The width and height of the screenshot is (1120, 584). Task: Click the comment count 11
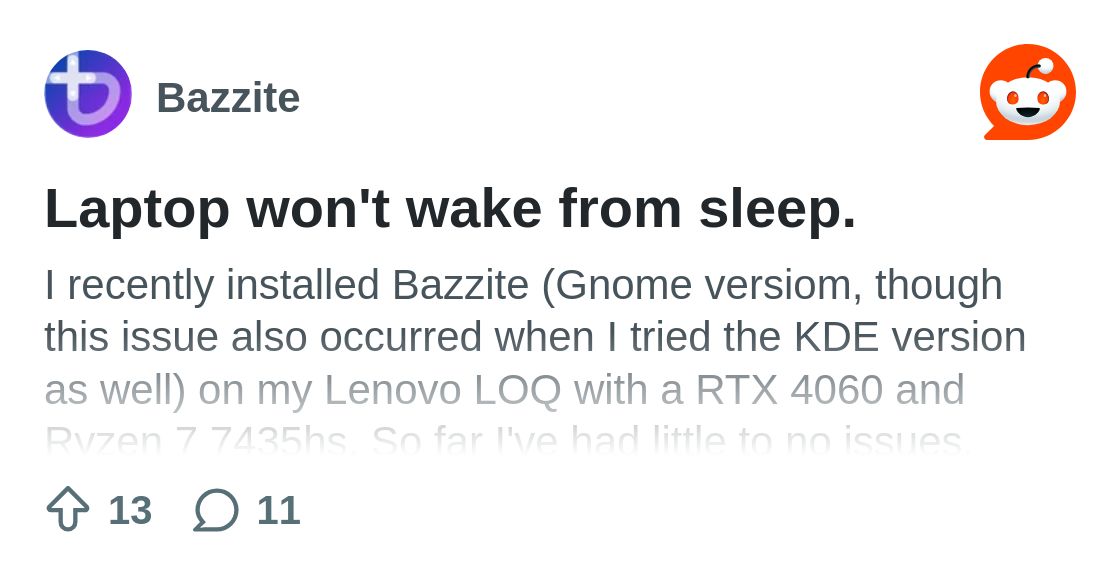pos(278,511)
